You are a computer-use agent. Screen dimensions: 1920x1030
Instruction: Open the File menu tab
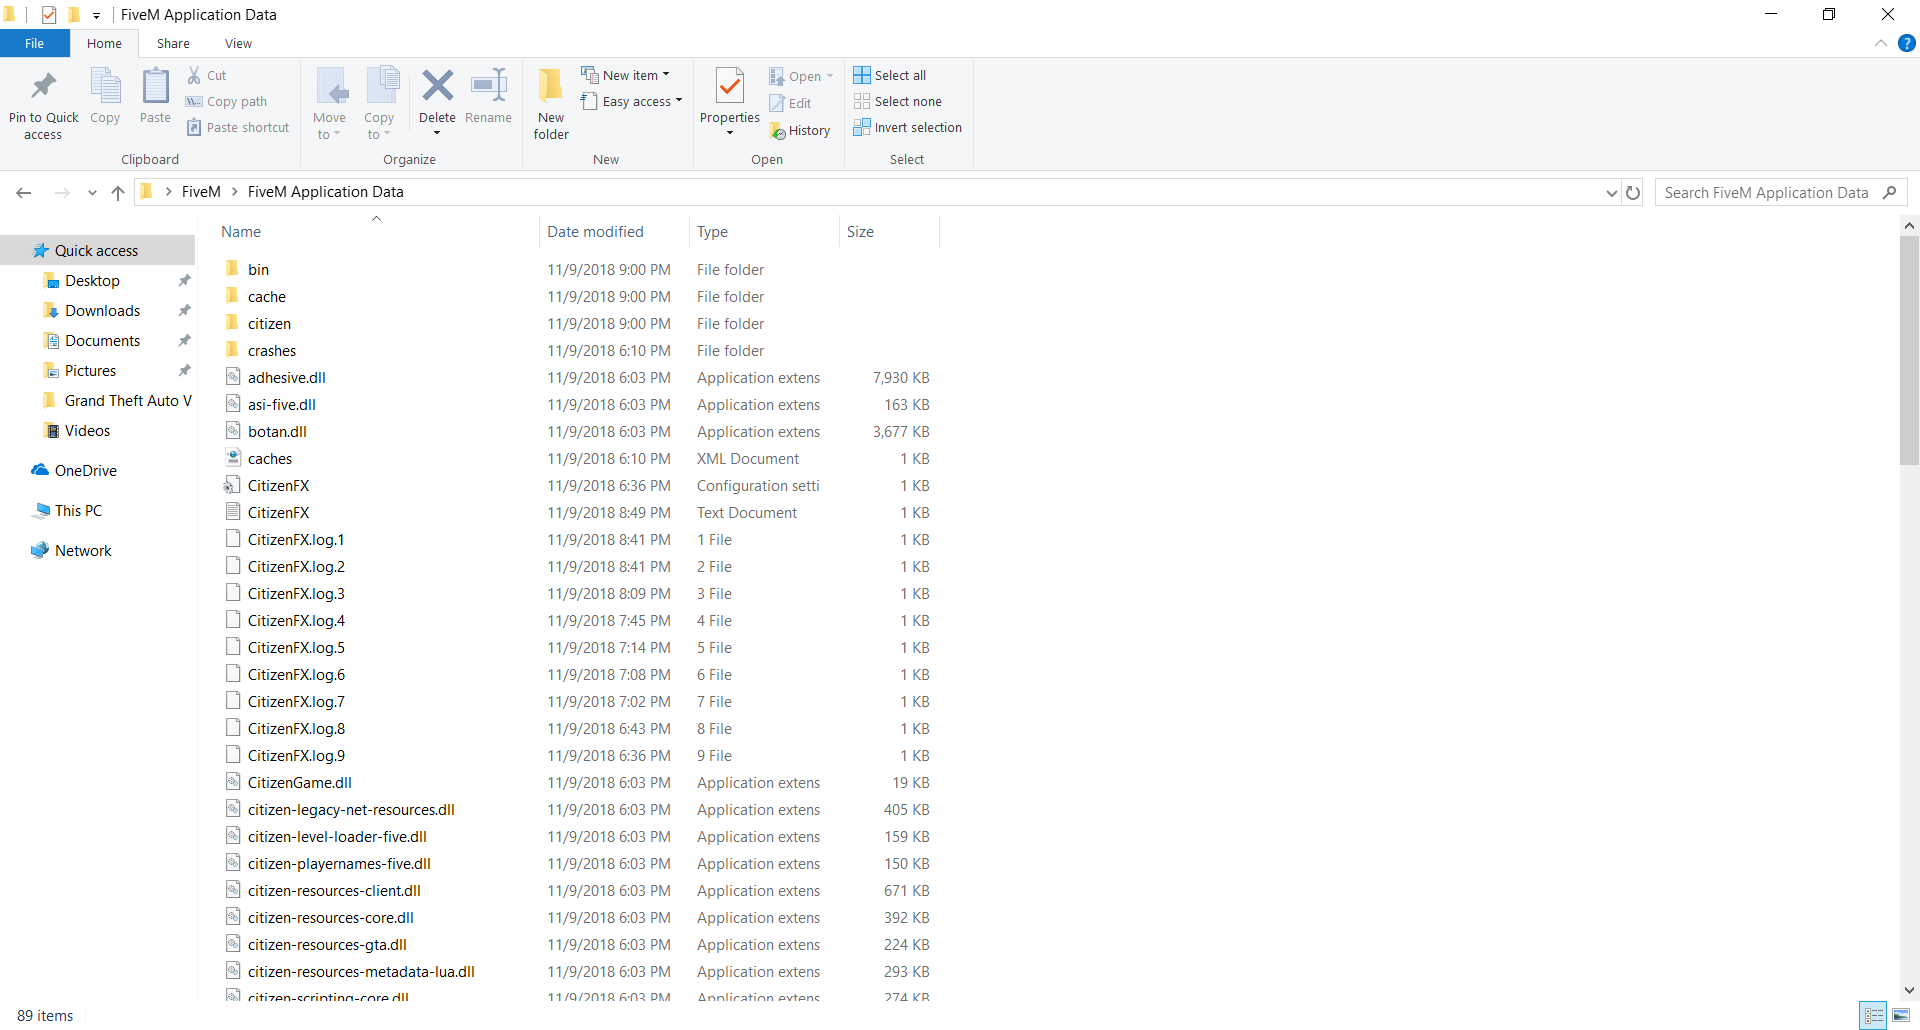34,43
